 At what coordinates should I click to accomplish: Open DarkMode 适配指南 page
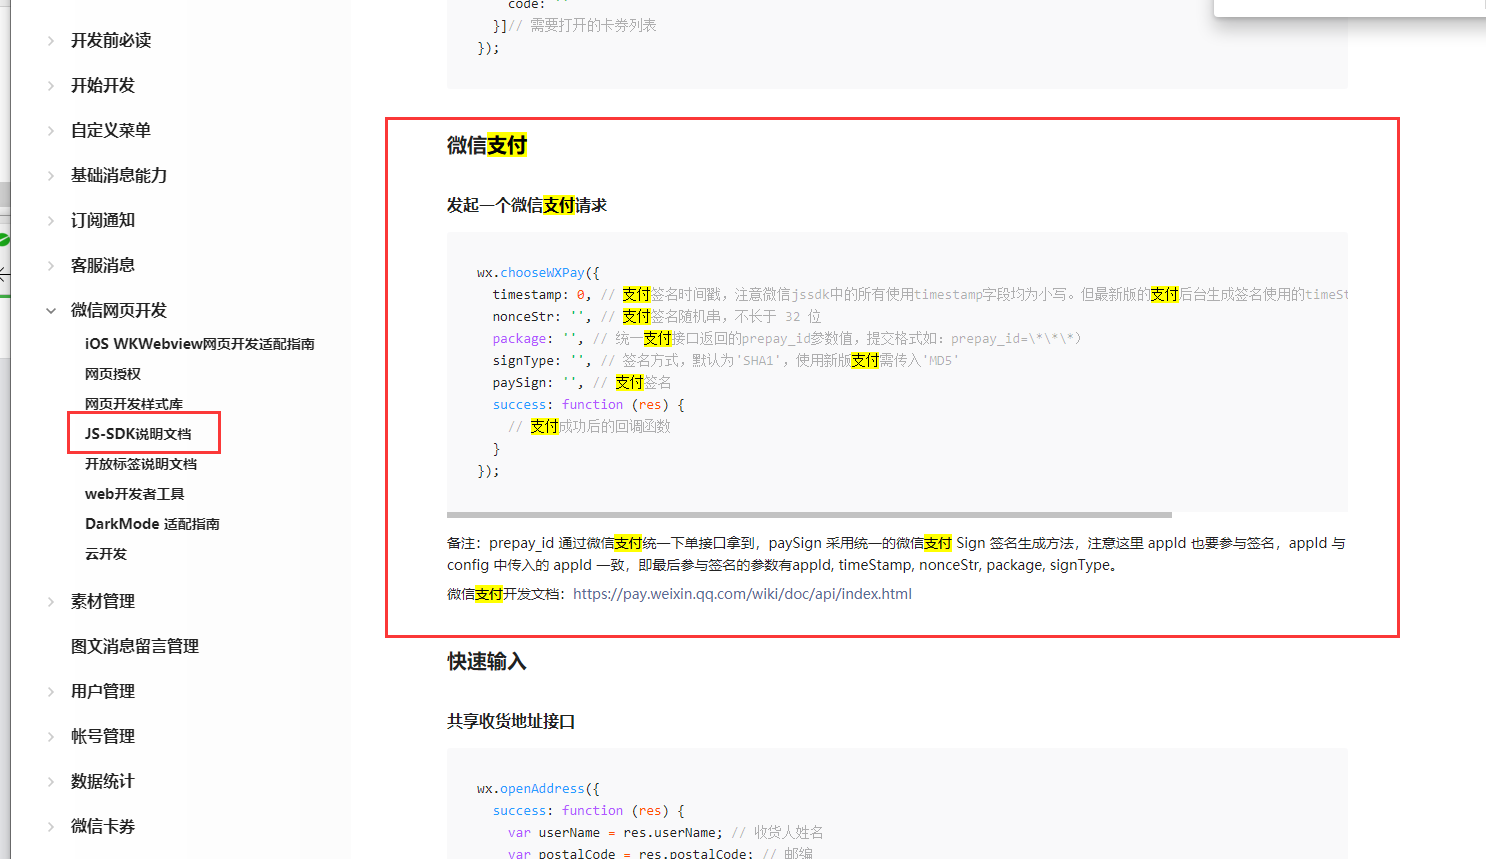coord(152,524)
